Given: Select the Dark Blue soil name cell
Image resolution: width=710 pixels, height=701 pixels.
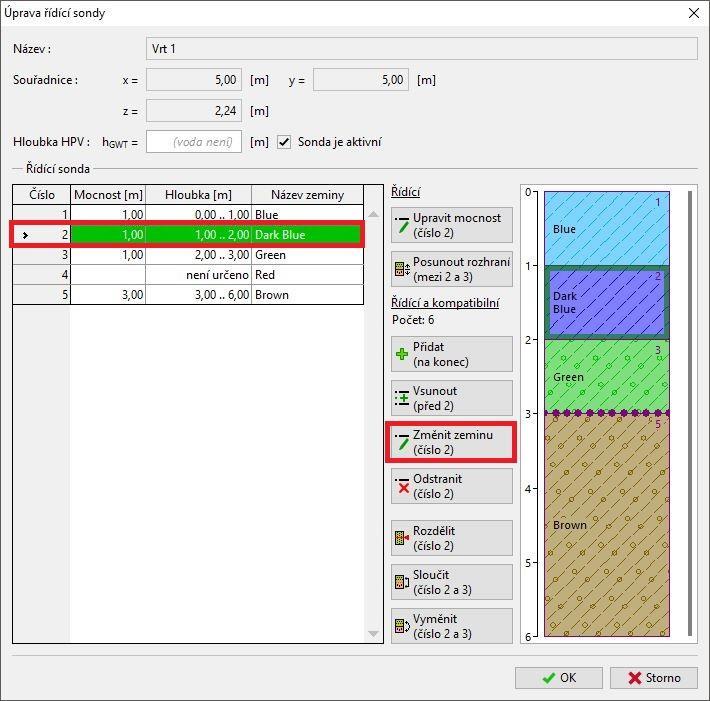Looking at the screenshot, I should point(307,235).
